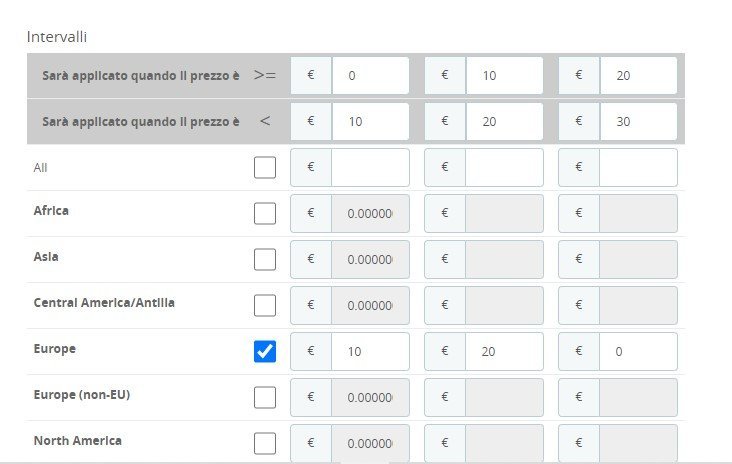Click the first range upper limit showing 10

370,121
